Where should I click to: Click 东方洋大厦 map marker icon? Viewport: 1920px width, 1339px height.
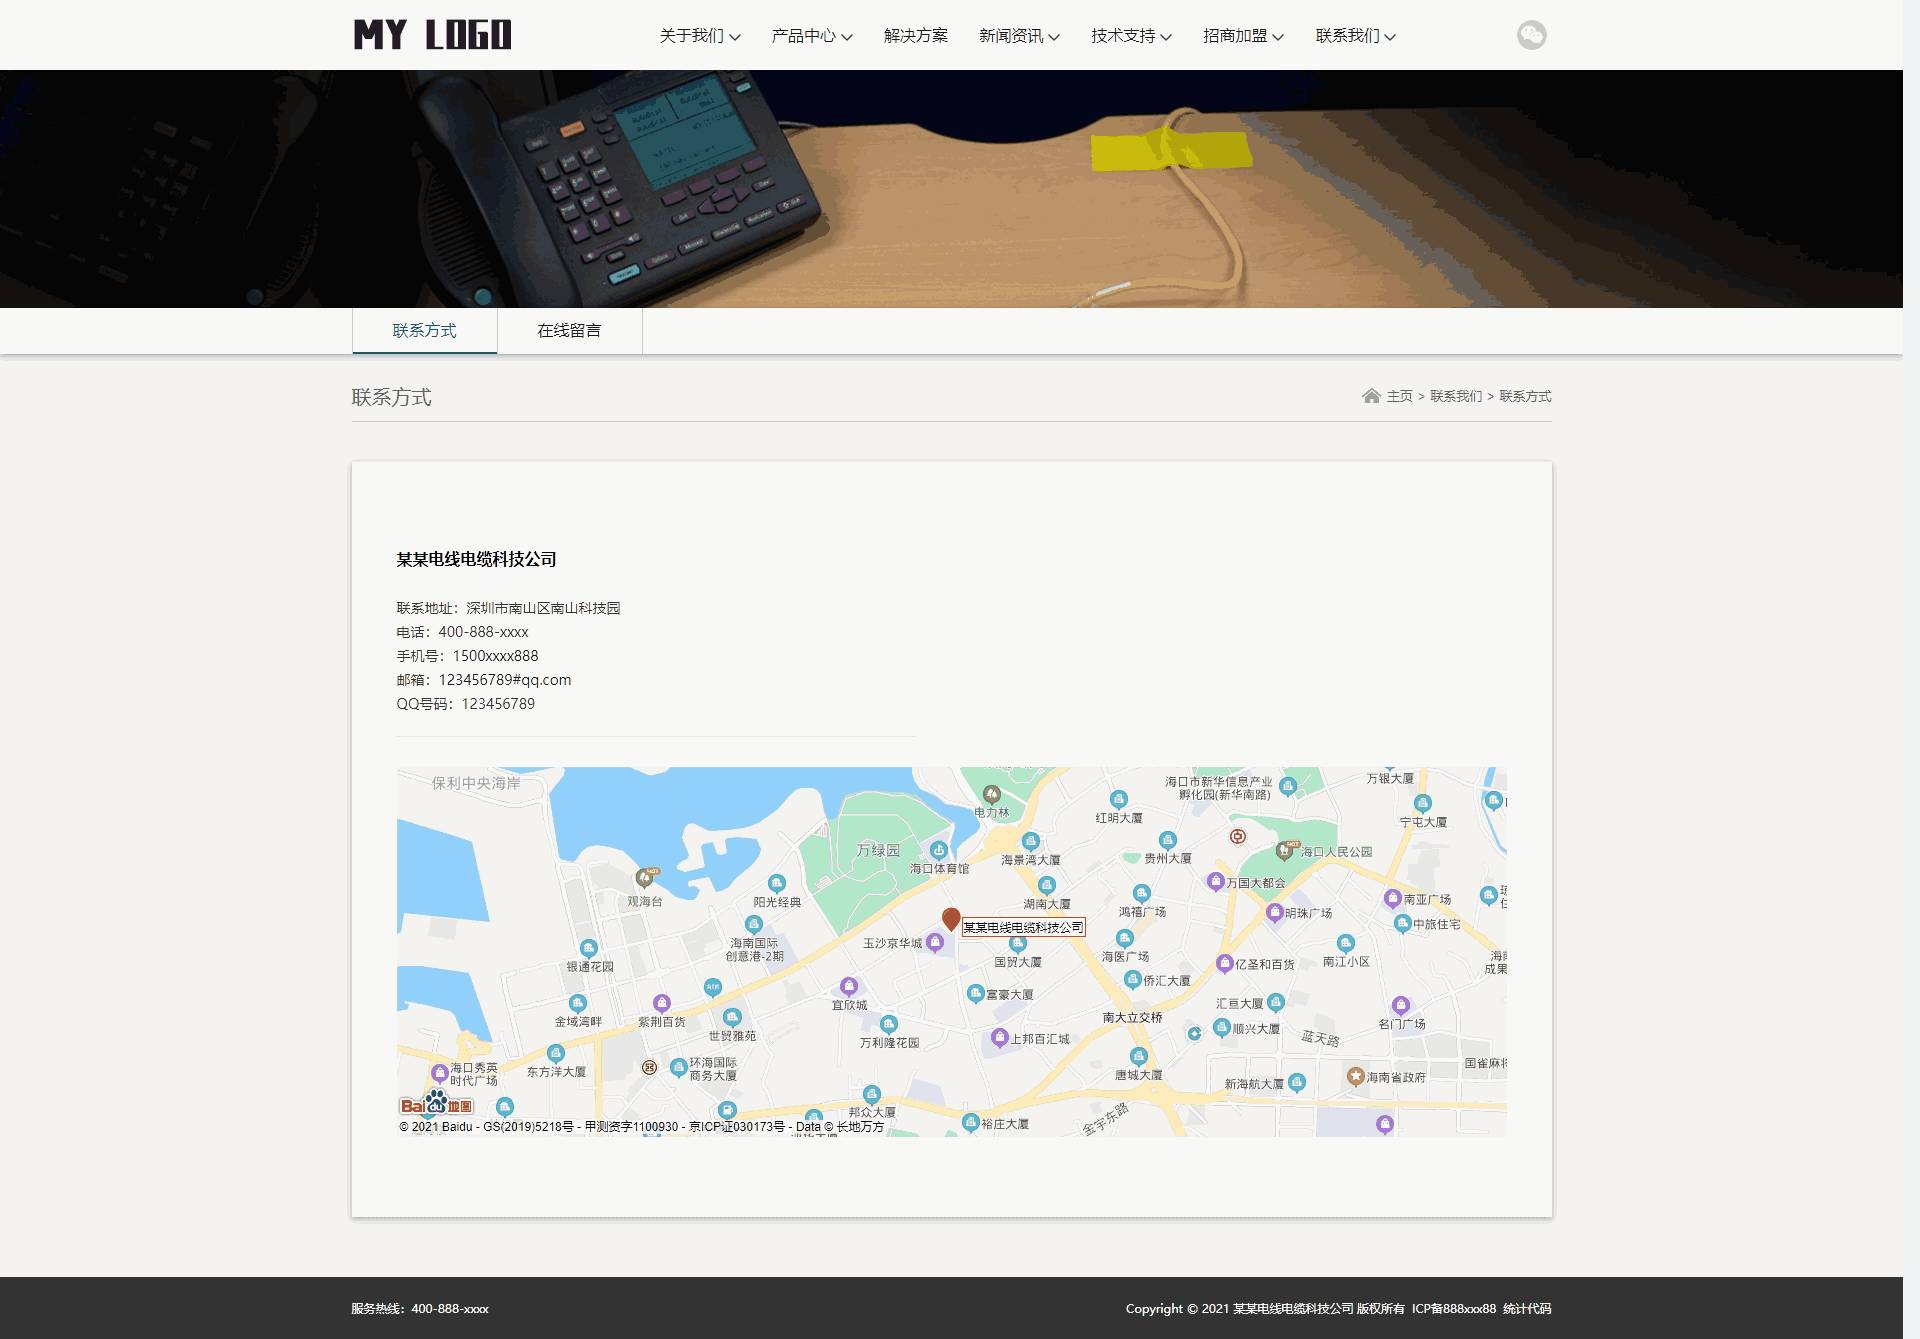[x=556, y=1053]
